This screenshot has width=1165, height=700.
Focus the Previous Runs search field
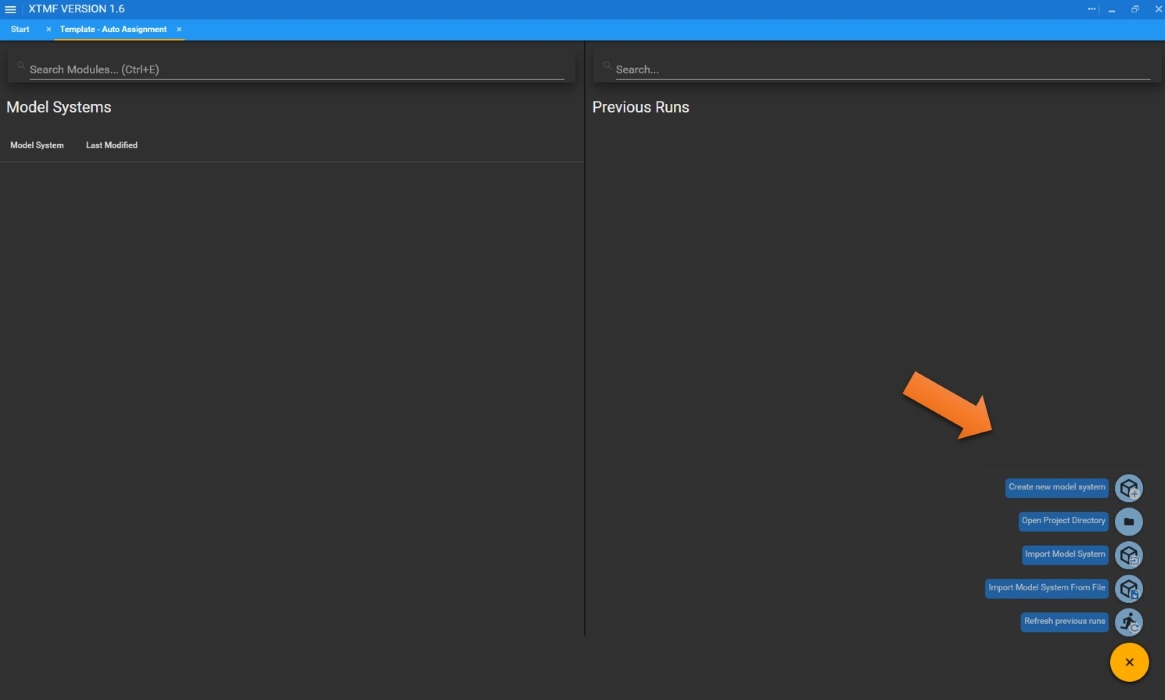pos(880,69)
